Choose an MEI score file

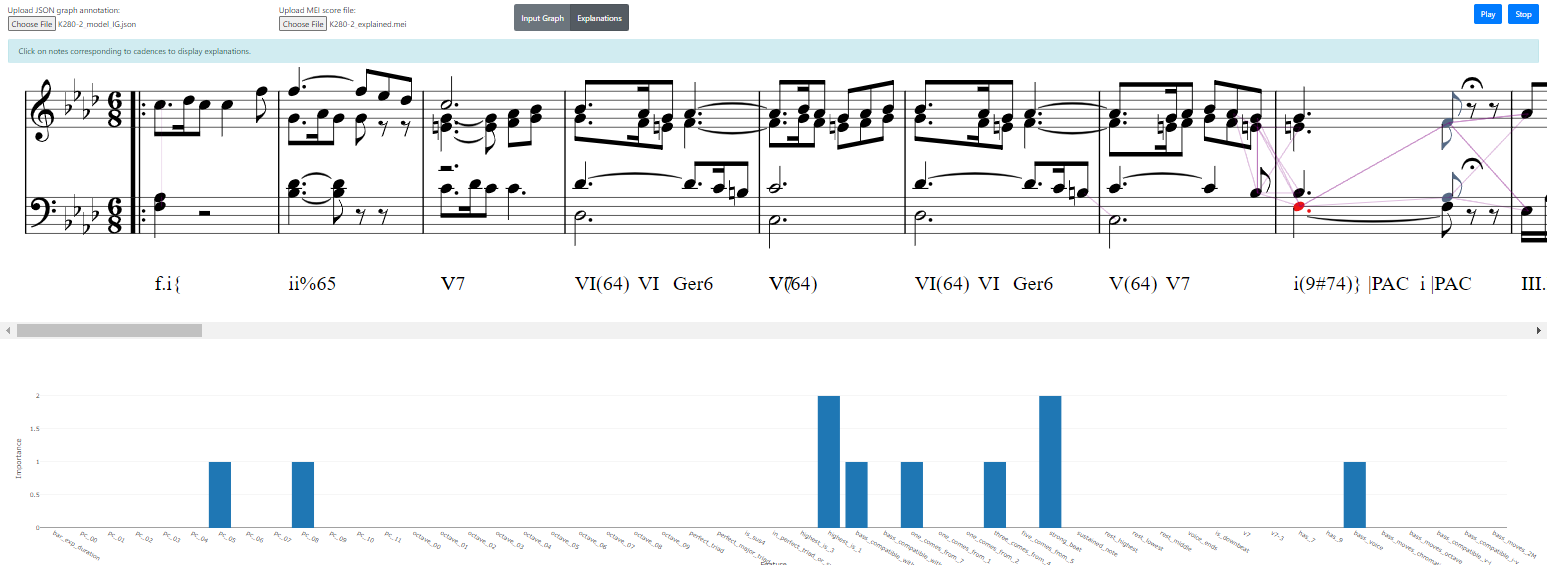302,24
